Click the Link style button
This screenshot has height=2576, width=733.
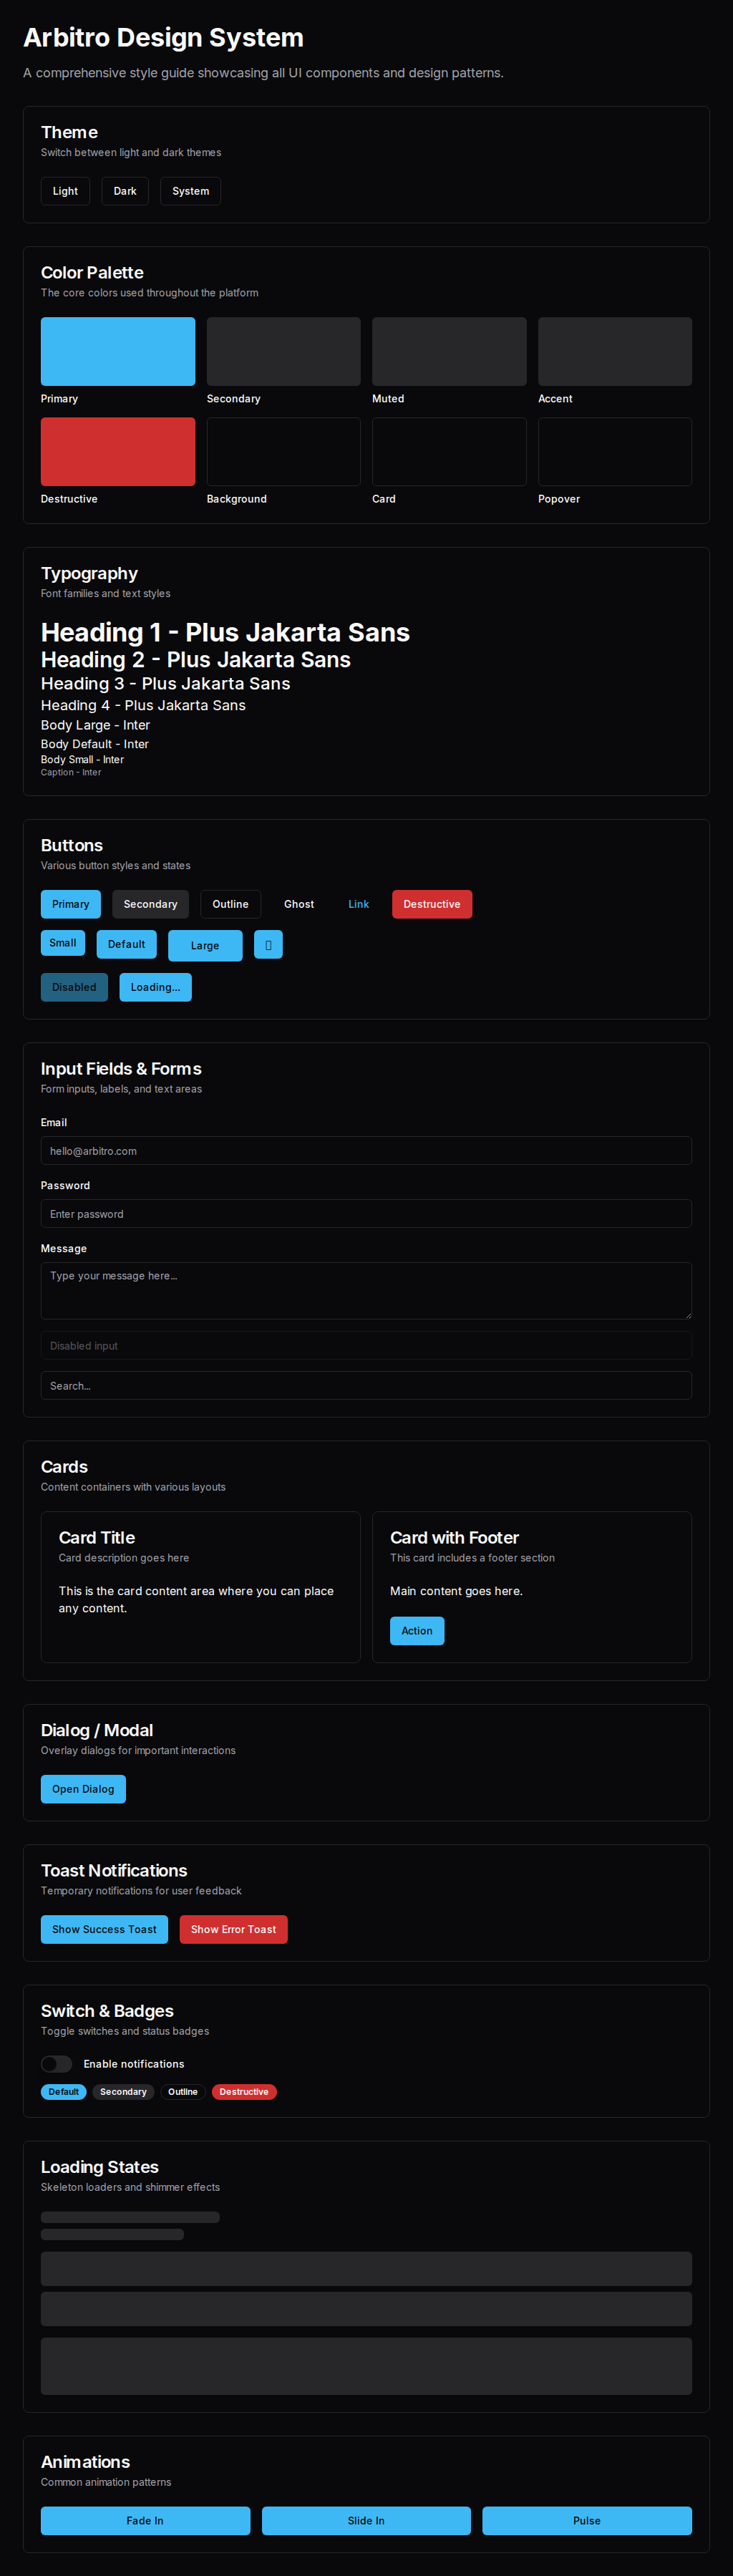coord(358,904)
